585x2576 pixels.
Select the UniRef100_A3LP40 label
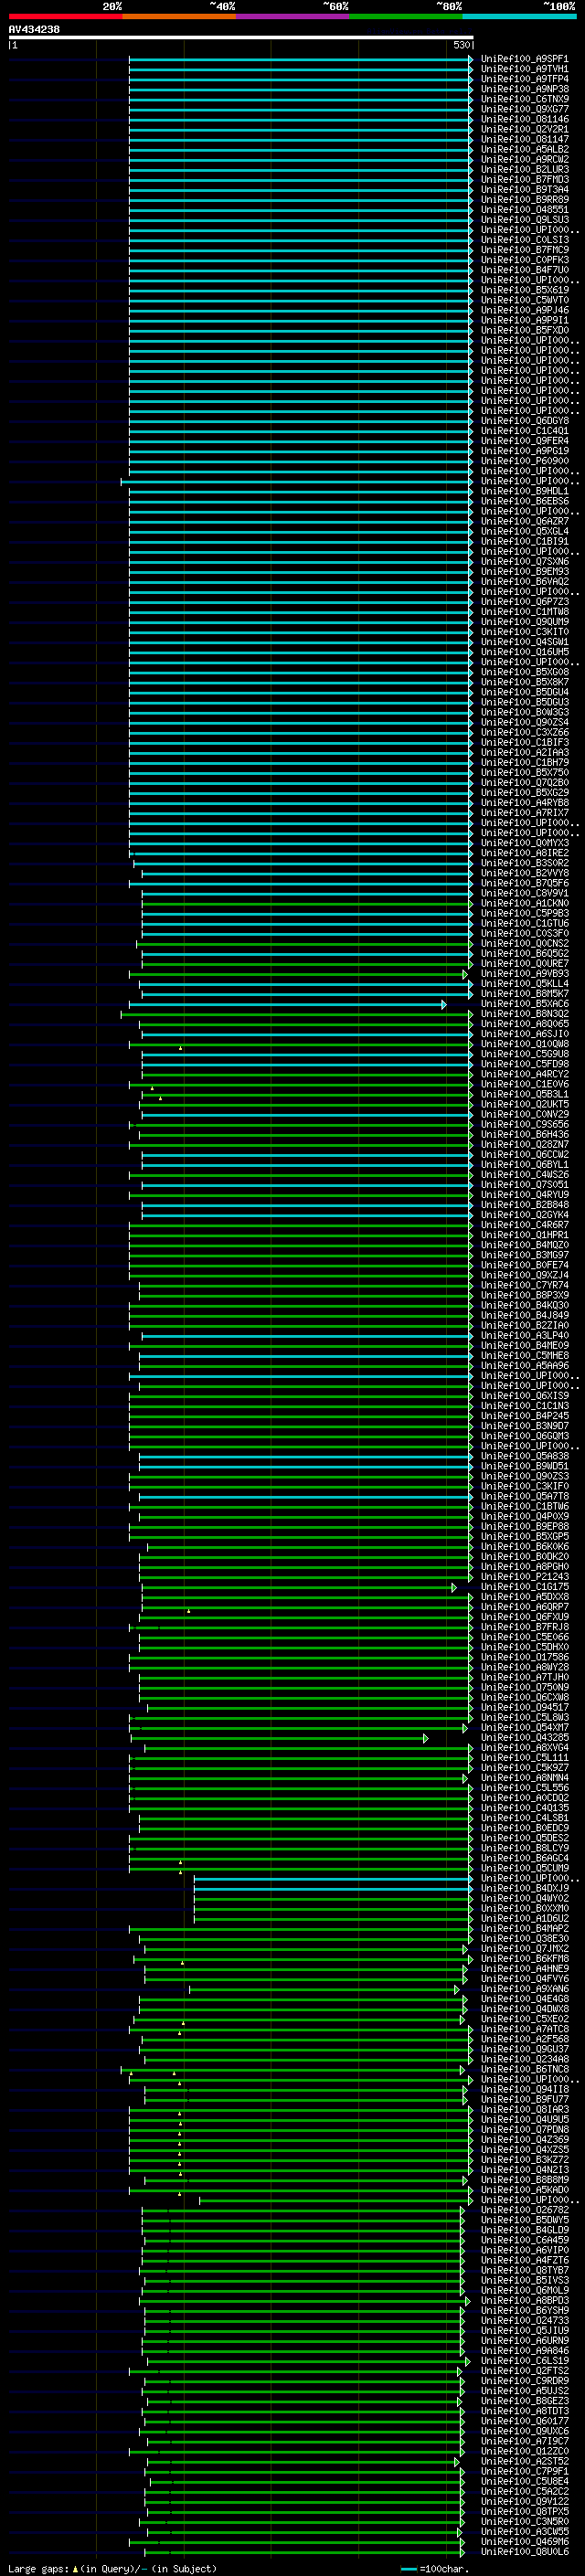[x=524, y=1335]
